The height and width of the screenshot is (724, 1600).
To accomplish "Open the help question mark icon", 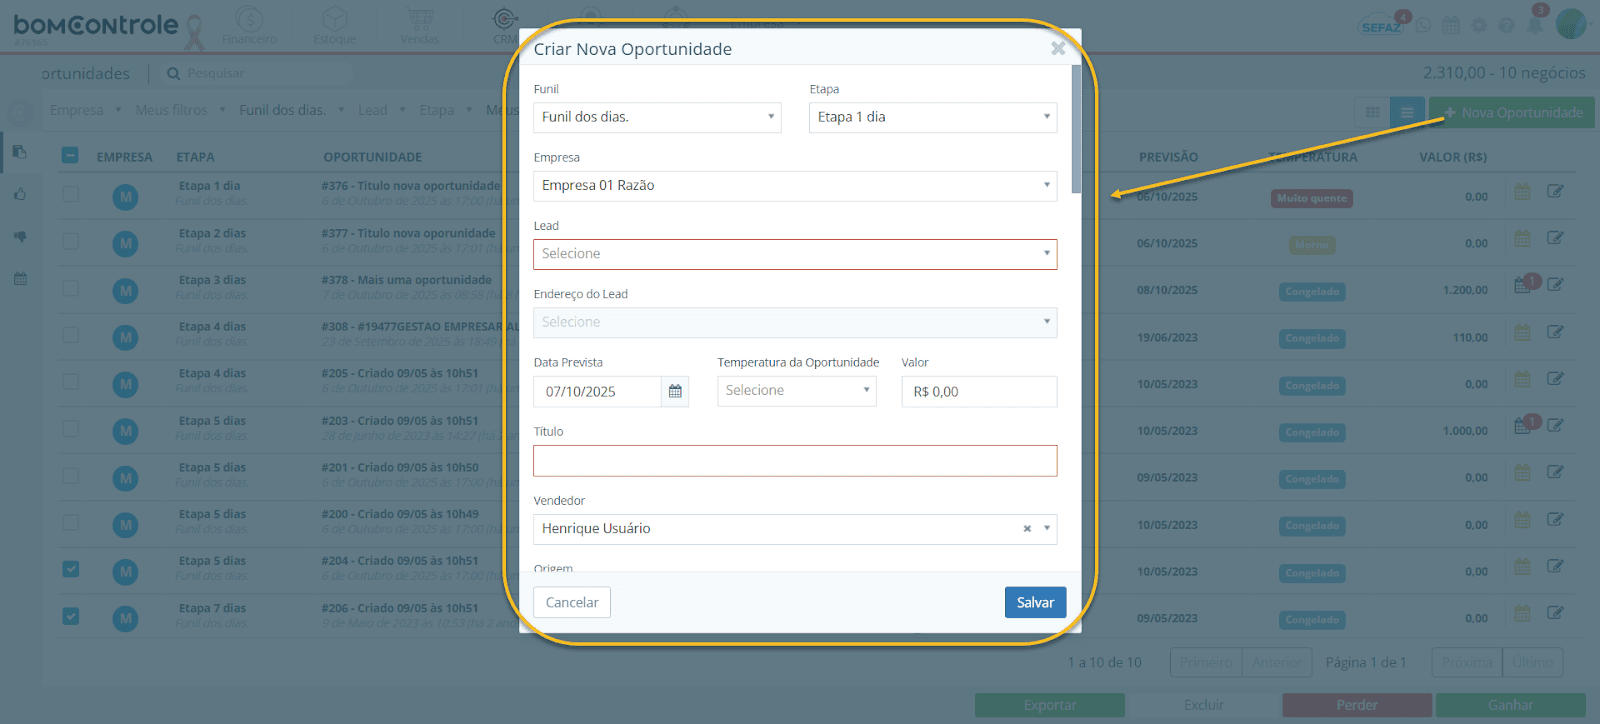I will (1506, 26).
